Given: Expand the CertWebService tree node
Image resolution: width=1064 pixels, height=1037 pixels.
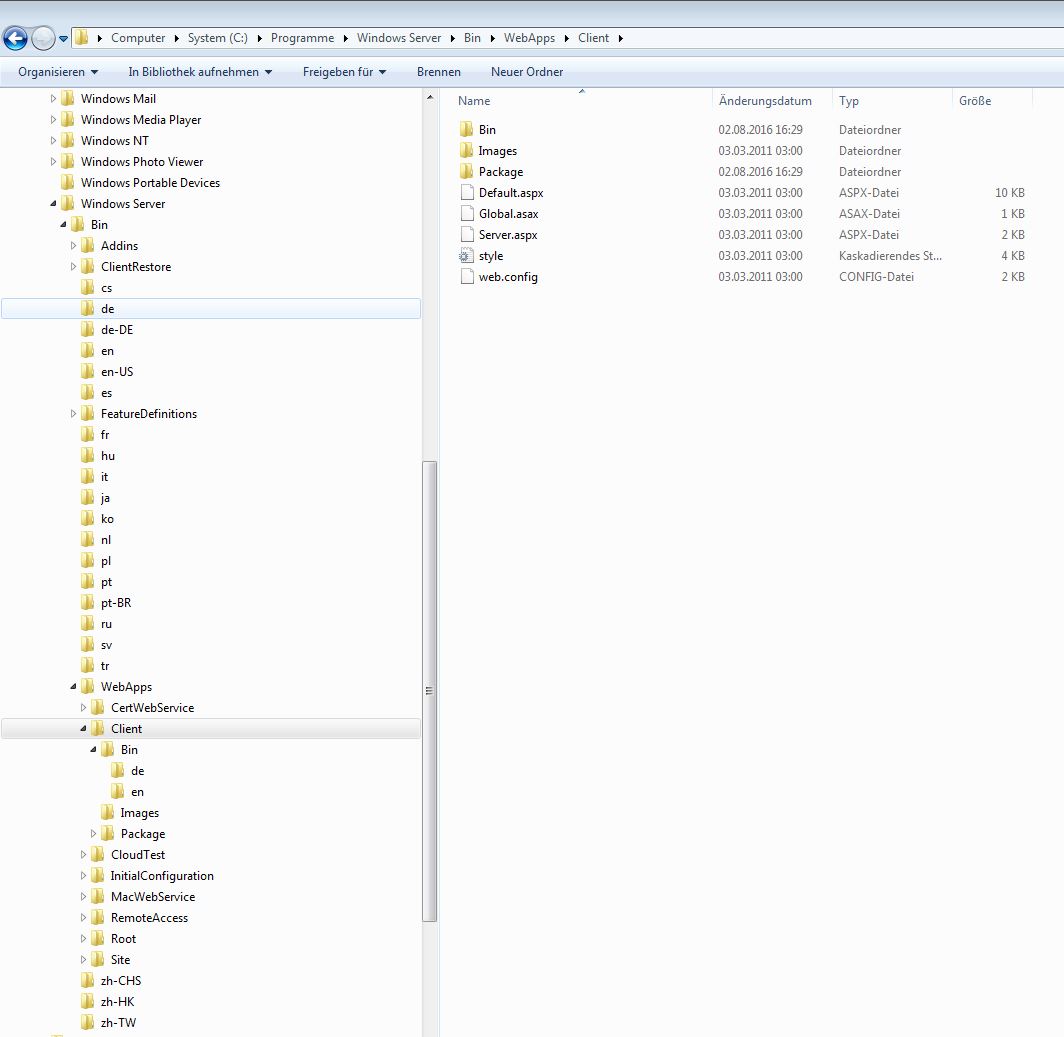Looking at the screenshot, I should point(84,708).
